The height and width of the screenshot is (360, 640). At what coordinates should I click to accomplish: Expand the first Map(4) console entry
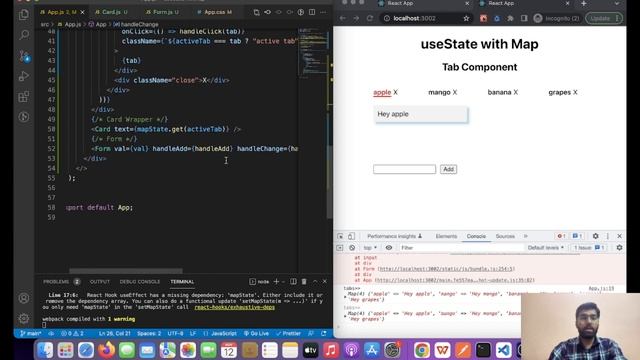pyautogui.click(x=345, y=296)
